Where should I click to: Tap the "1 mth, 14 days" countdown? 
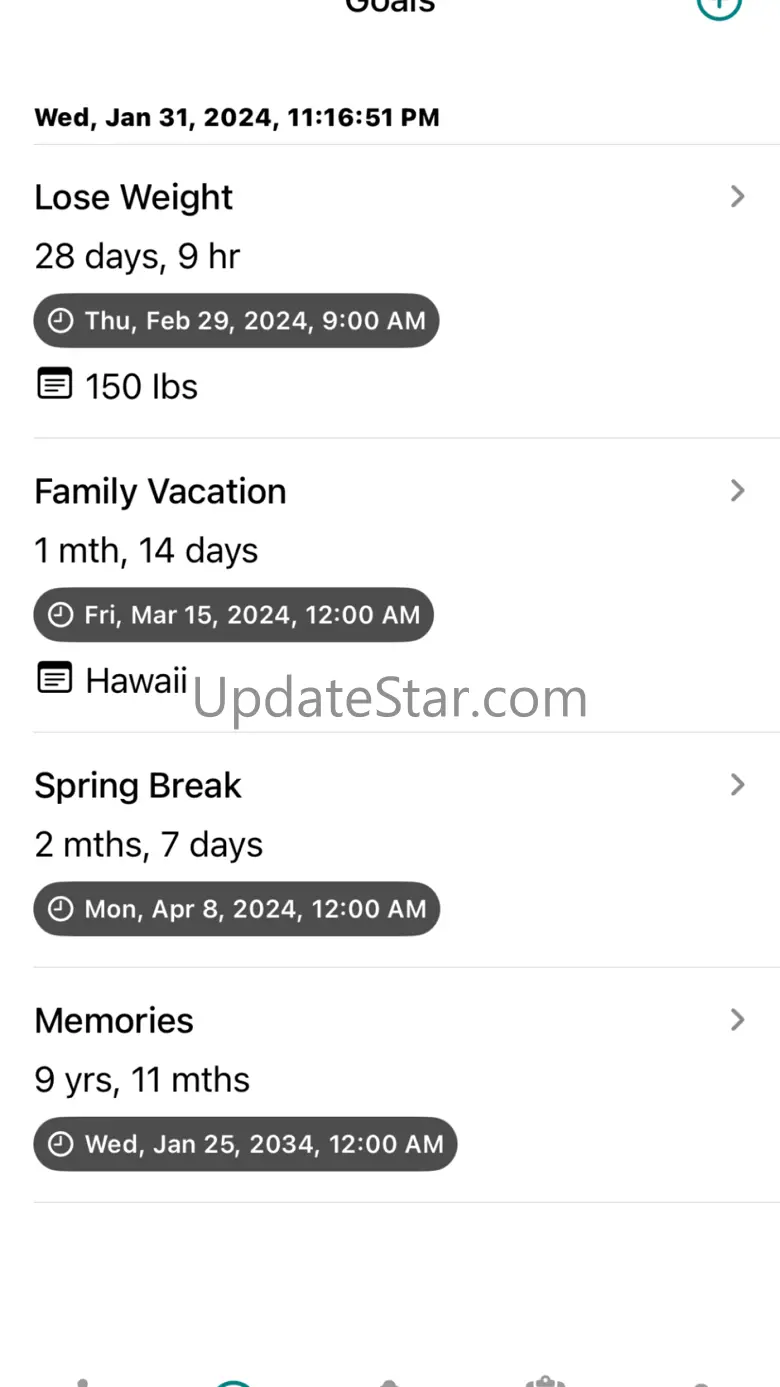146,551
